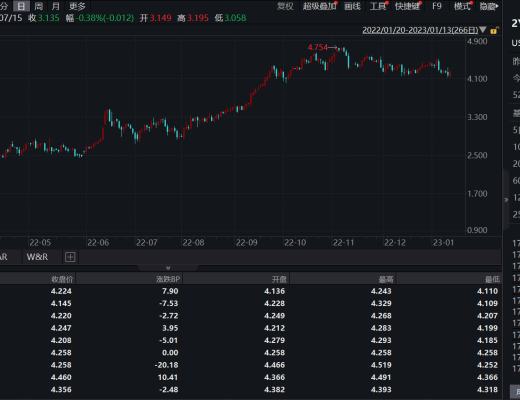
Task: Select the closing price cell 4.224
Action: (x=61, y=291)
